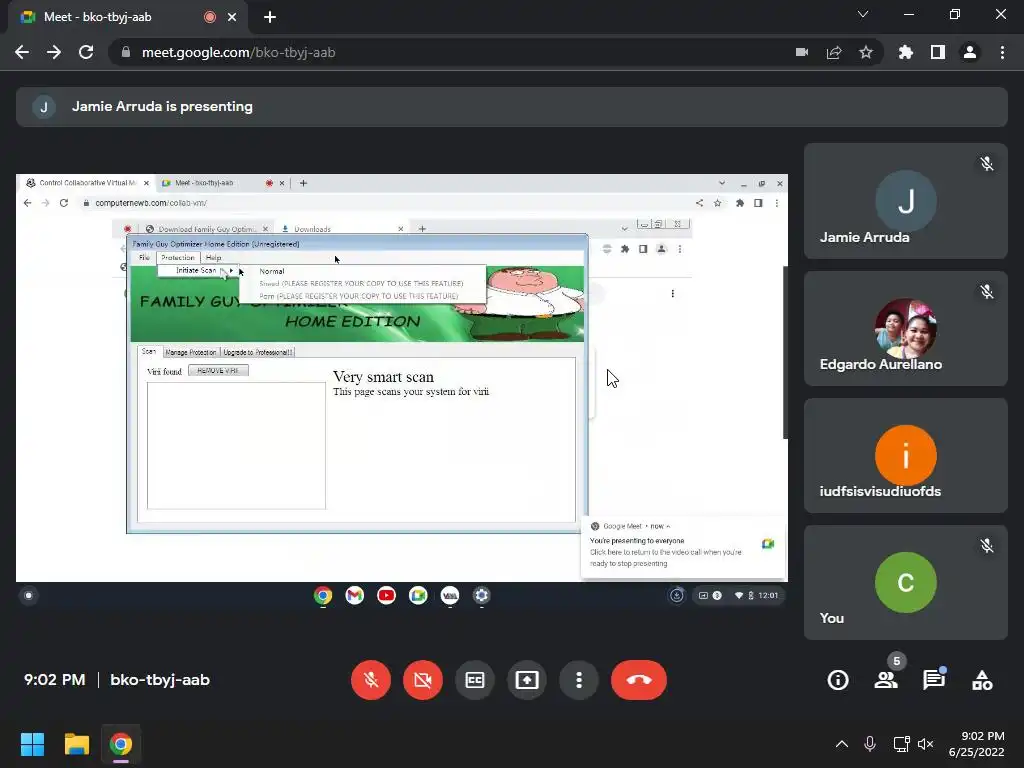Screen dimensions: 1024x768
Task: Select the Scan tab in optimizer
Action: point(149,351)
